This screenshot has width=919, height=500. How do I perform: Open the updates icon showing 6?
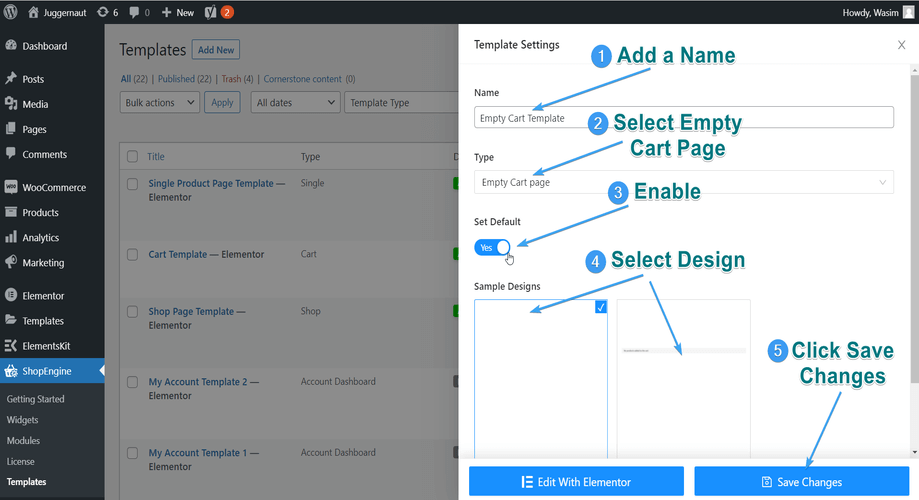[x=103, y=12]
